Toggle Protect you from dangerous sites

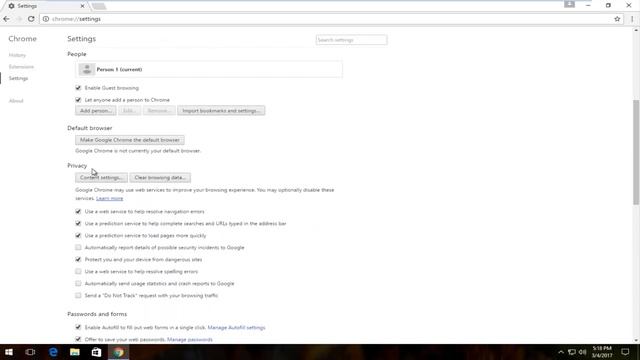point(78,259)
